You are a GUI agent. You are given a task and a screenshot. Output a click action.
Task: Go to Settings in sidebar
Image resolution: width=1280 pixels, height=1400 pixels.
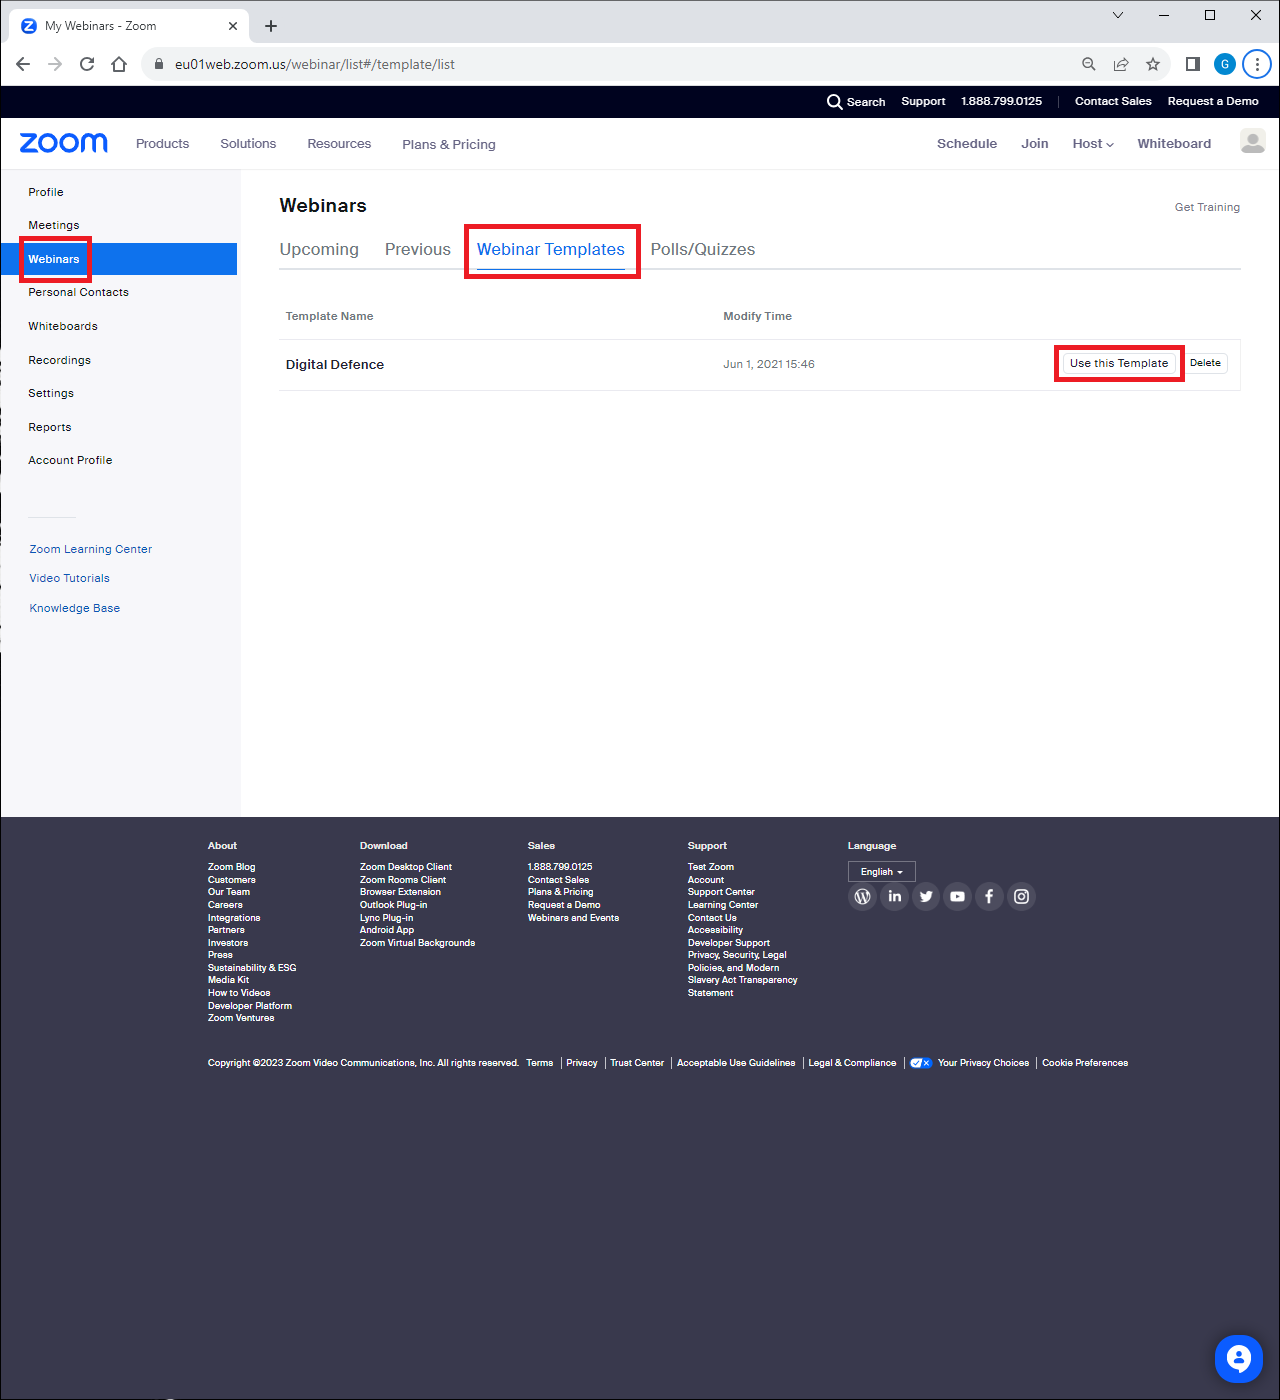(51, 393)
